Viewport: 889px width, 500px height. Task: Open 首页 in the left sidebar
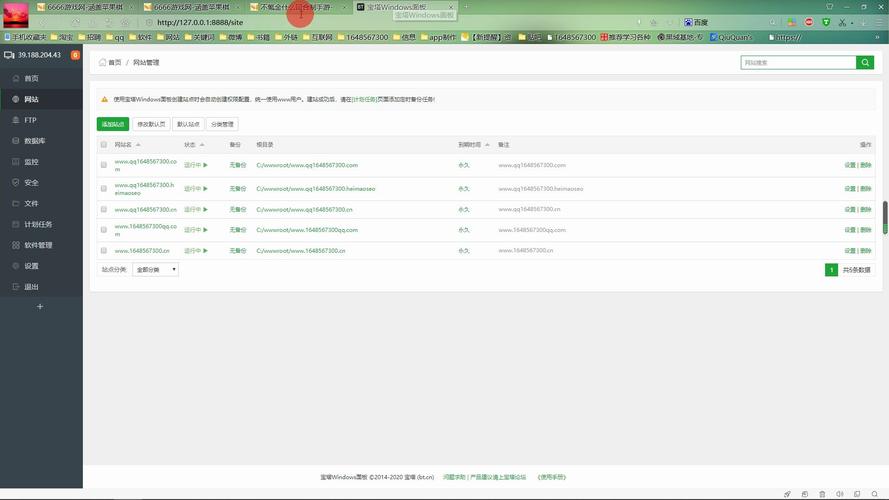coord(31,78)
